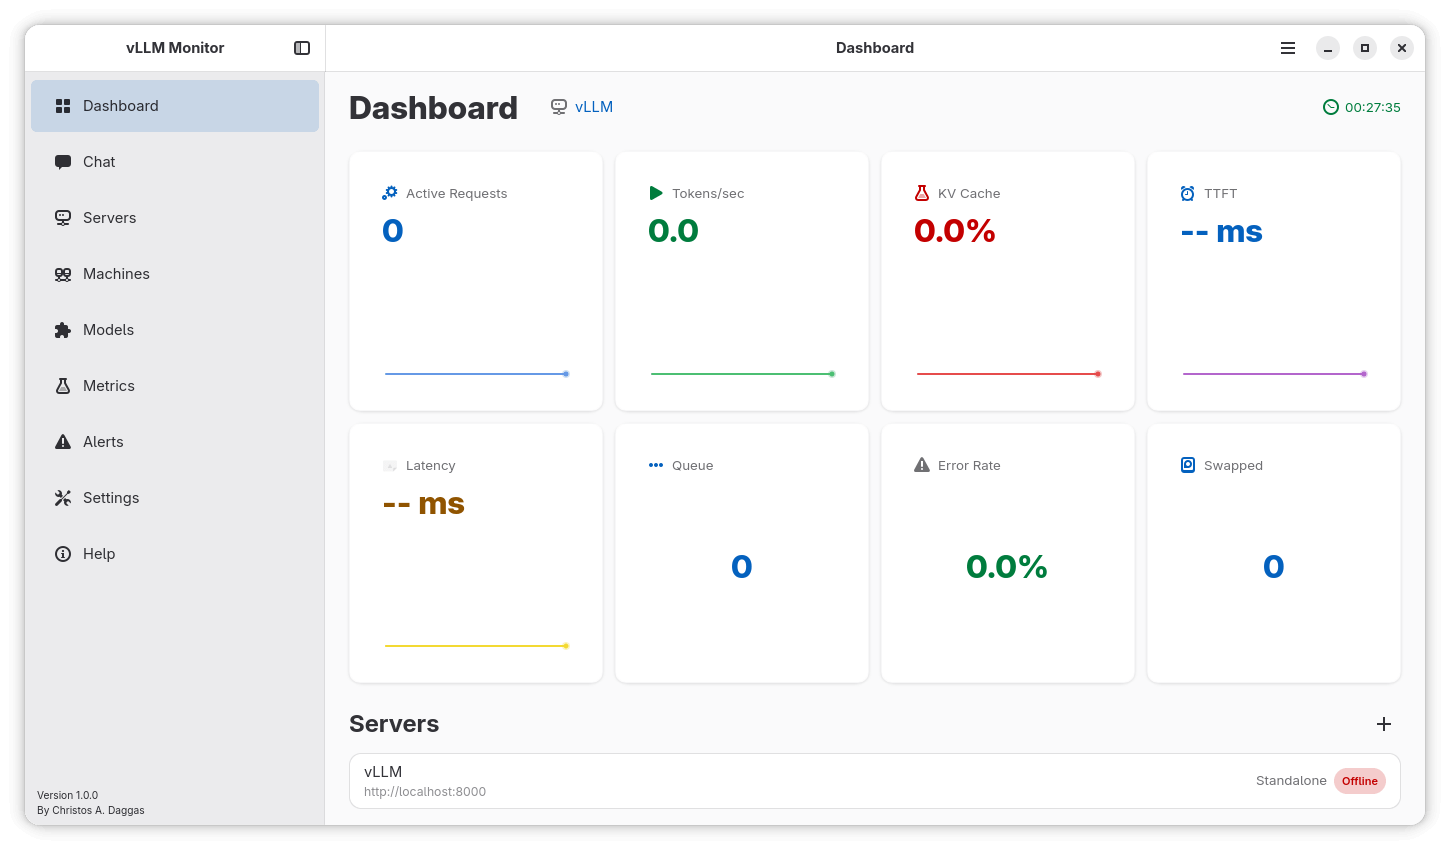The image size is (1450, 850).
Task: Go to the Servers page
Action: pos(109,218)
